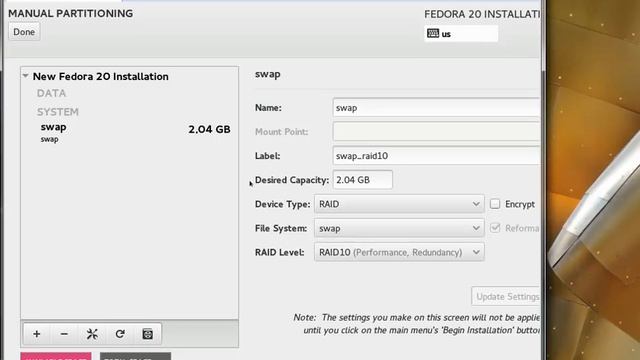This screenshot has height=360, width=640.
Task: Open the File System swap dropdown
Action: (399, 228)
